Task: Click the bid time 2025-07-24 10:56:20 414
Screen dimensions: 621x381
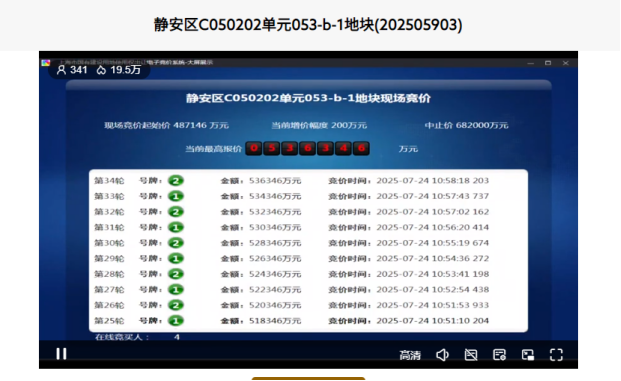Action: (x=432, y=227)
